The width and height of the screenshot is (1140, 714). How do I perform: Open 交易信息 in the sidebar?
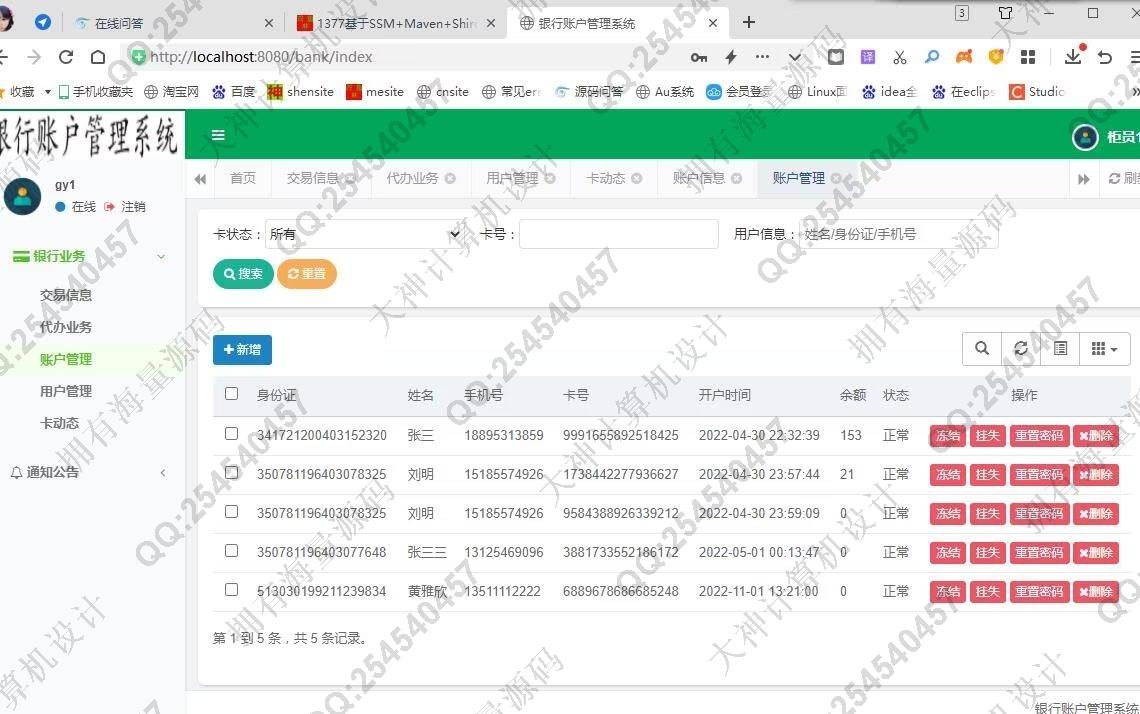66,295
